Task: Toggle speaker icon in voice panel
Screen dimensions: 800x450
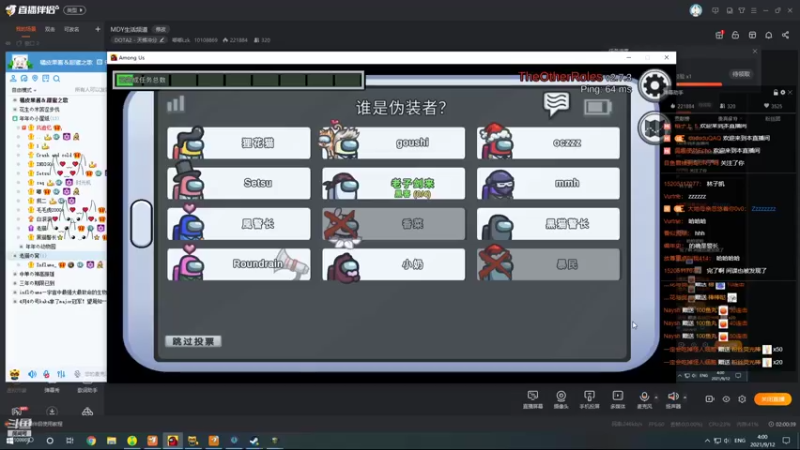Action: click(32, 374)
